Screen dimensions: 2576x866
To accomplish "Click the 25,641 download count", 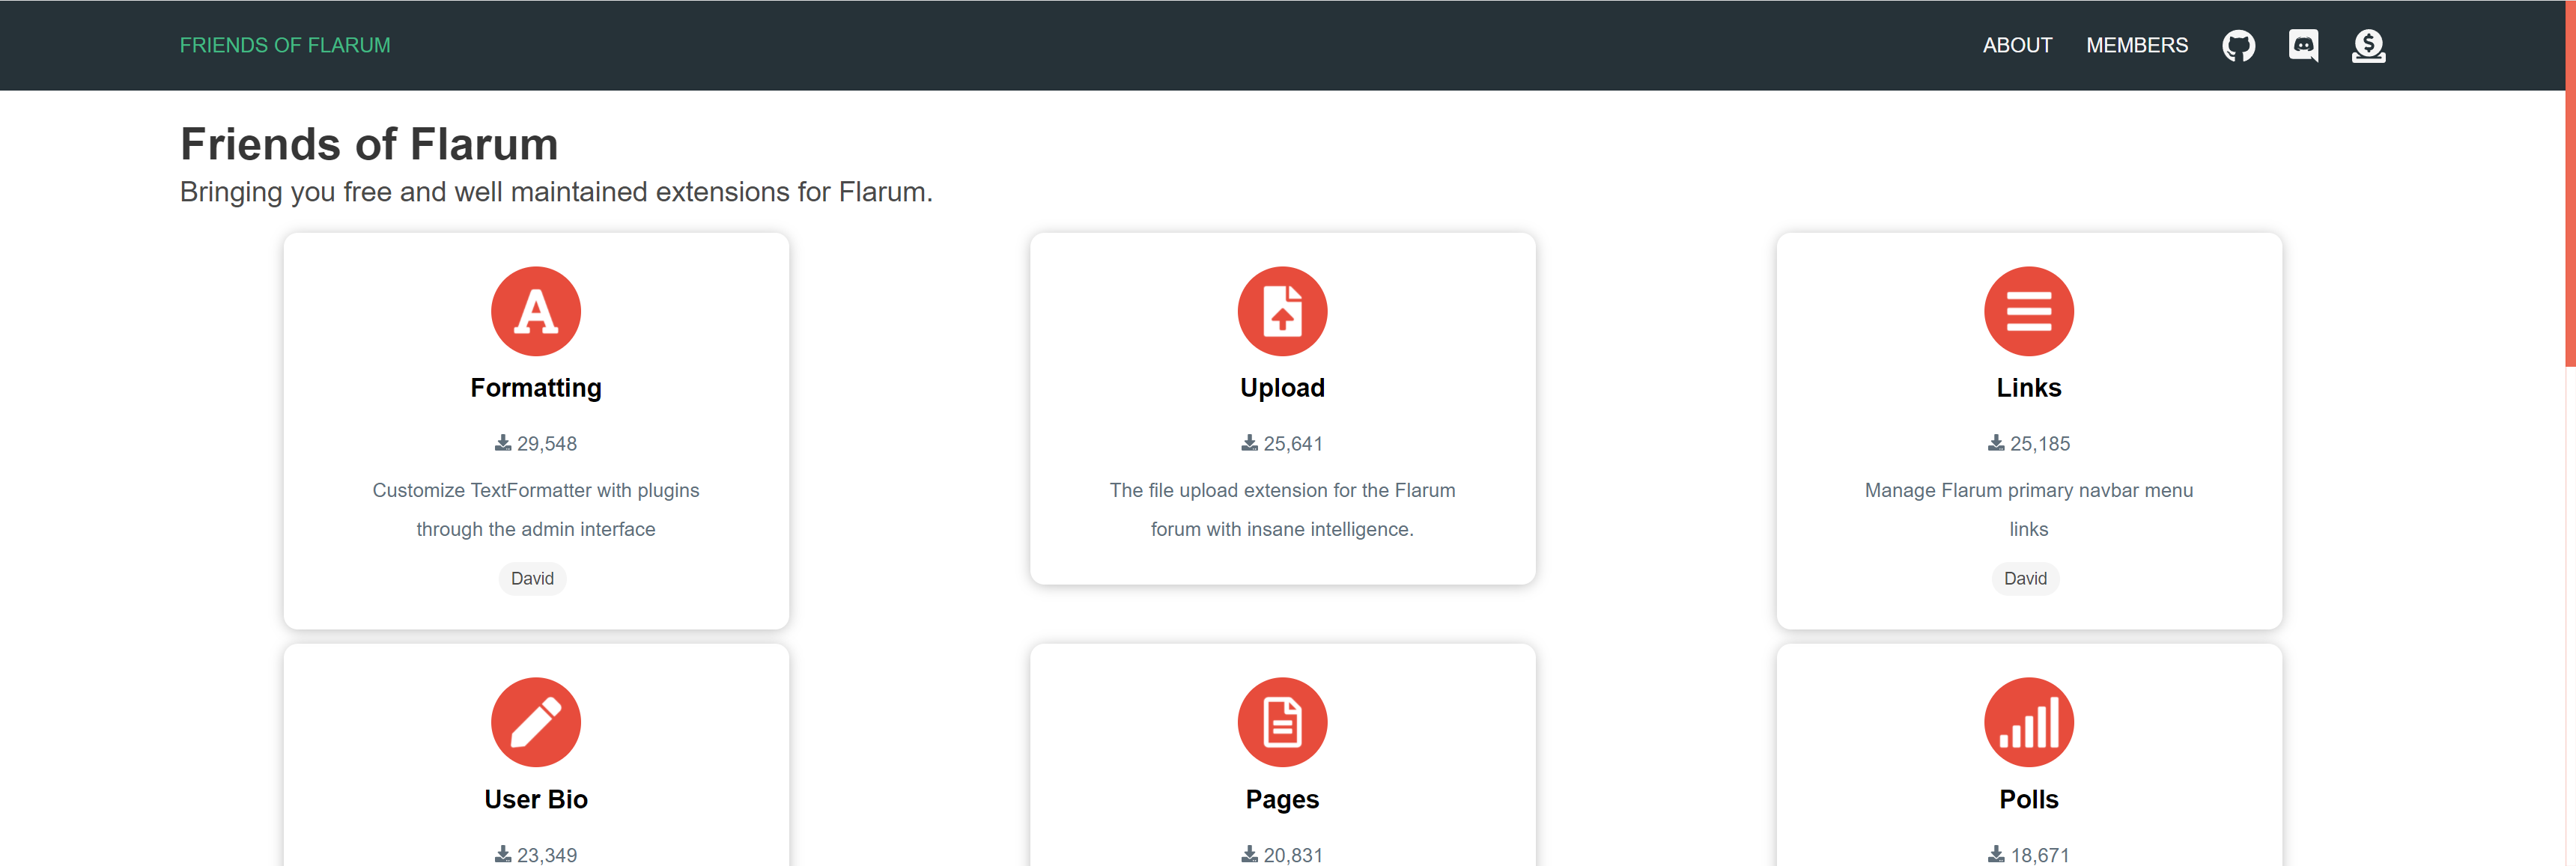I will point(1293,443).
